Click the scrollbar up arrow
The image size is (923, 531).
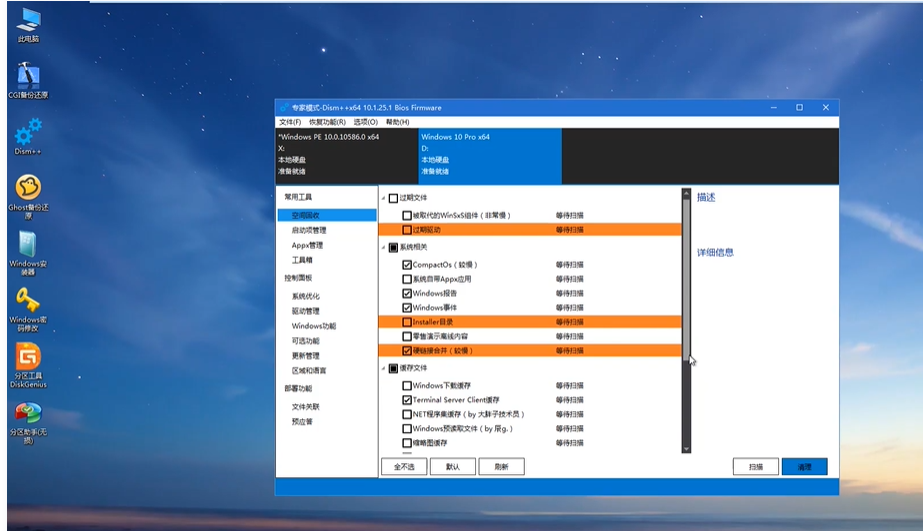click(x=686, y=194)
